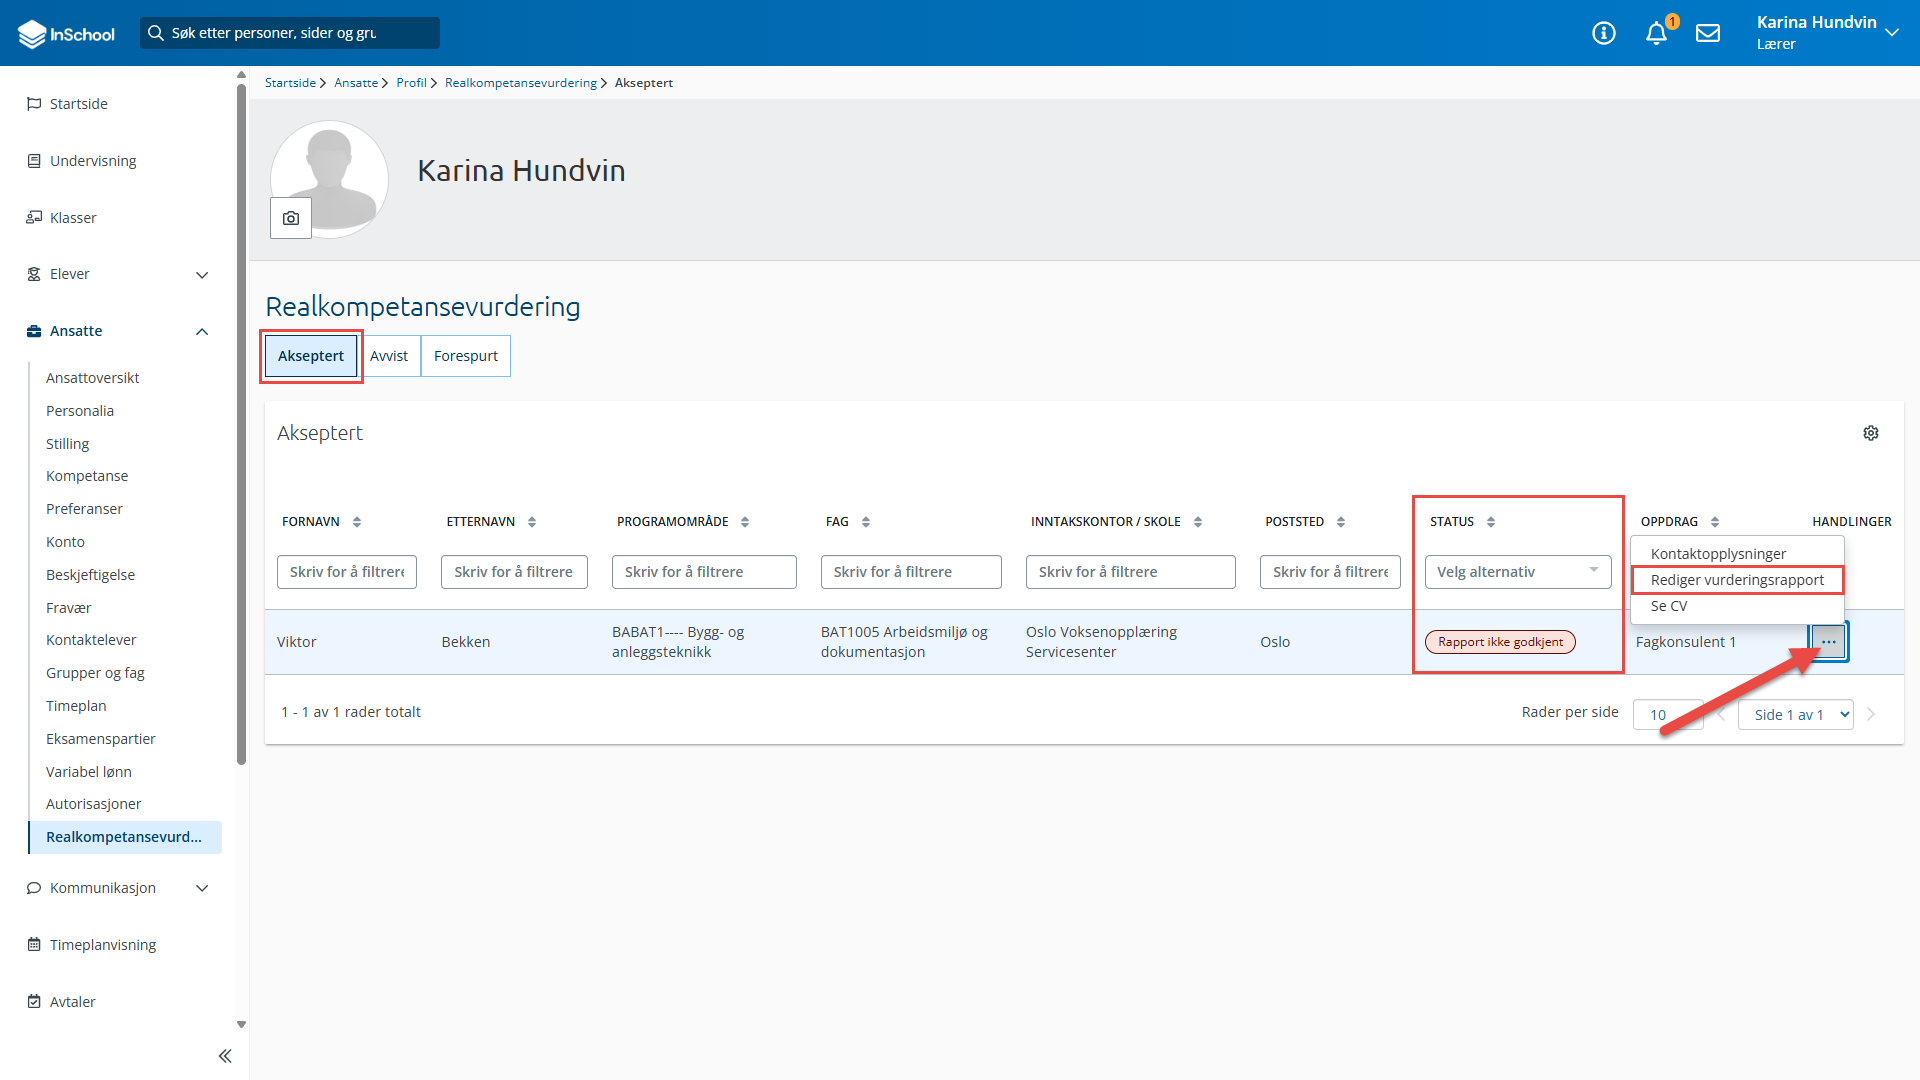Open the notifications bell
The image size is (1920, 1080).
(x=1656, y=33)
